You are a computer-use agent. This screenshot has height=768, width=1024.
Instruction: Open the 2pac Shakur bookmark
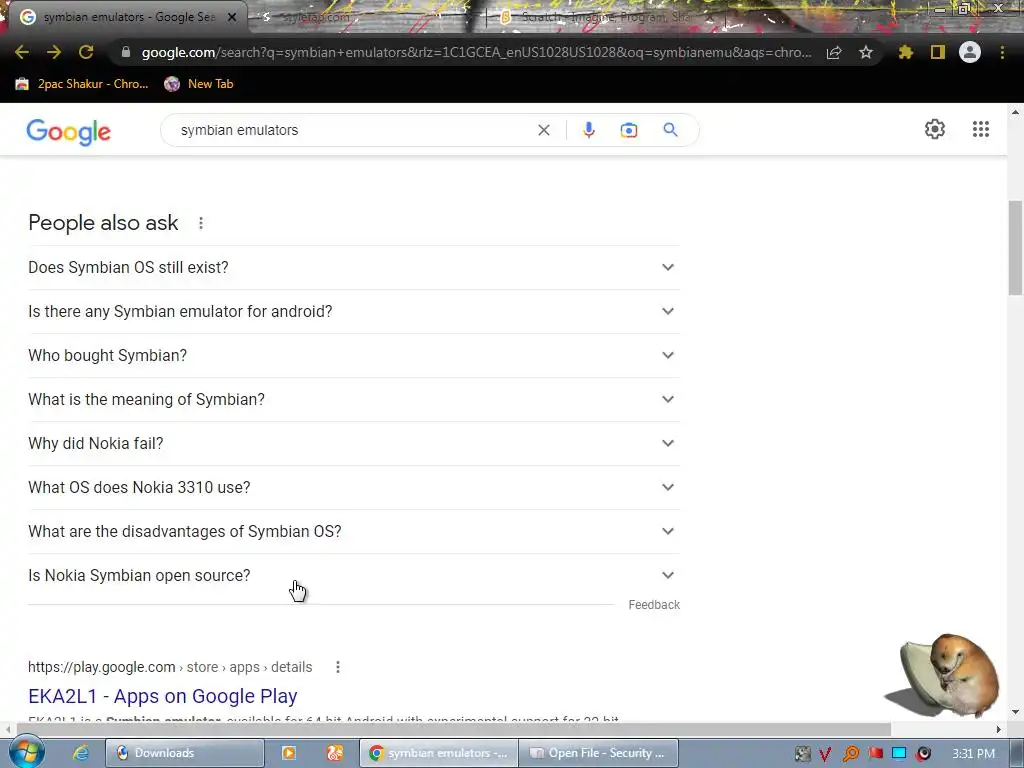[82, 84]
